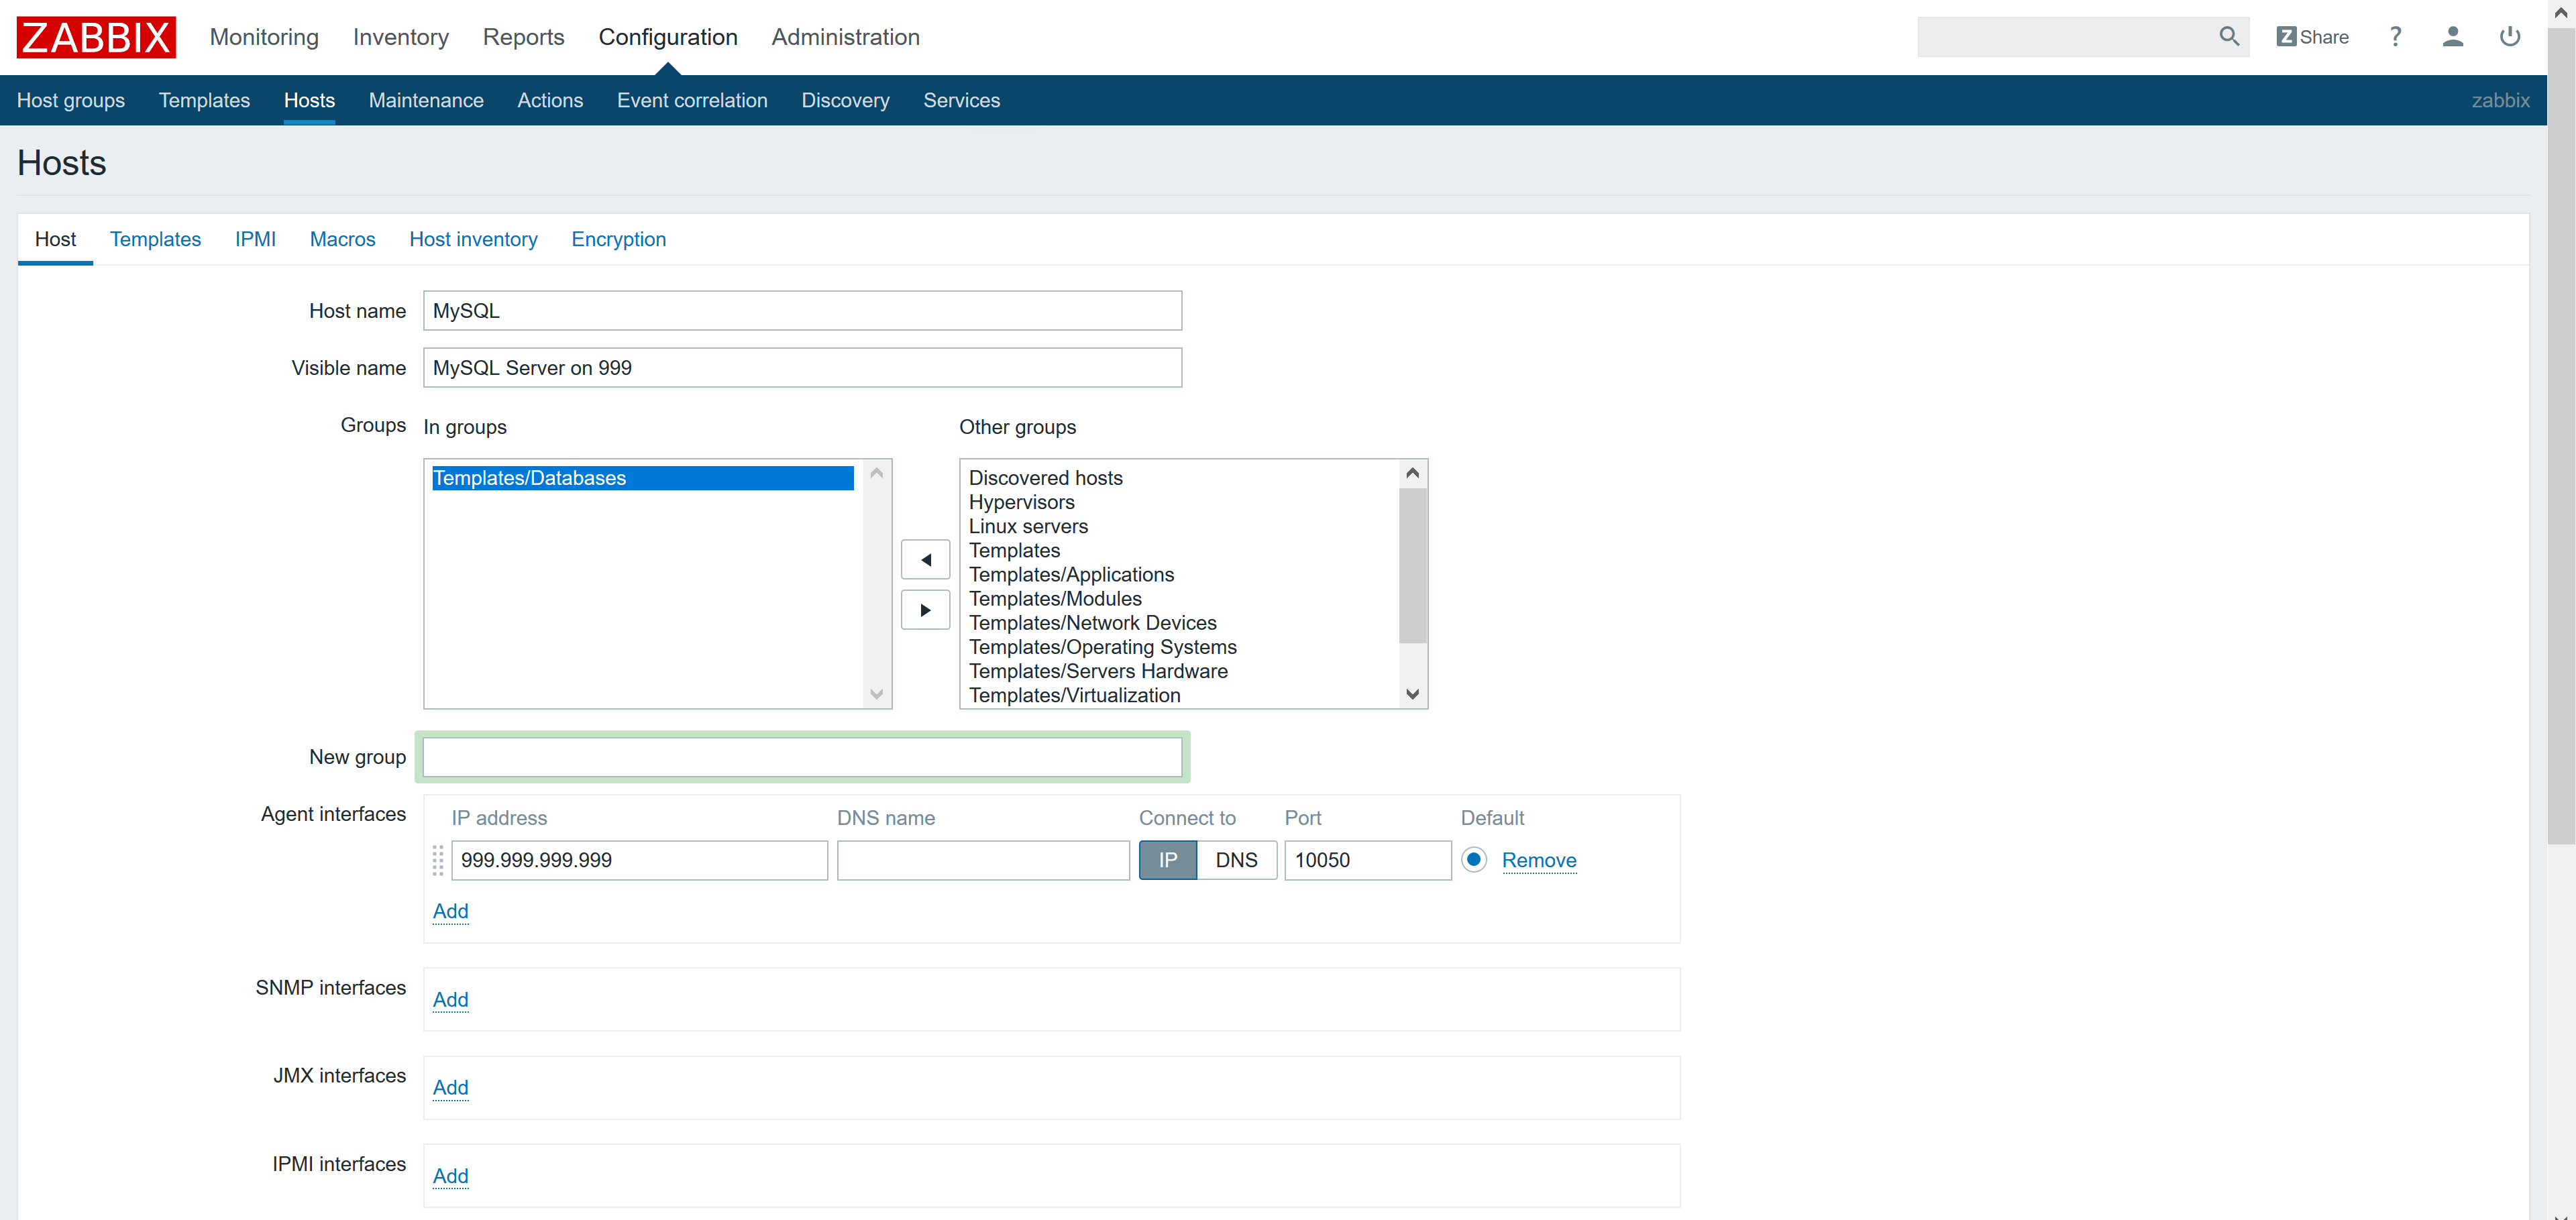
Task: Select Templates/Virtualization in Other groups
Action: 1074,695
